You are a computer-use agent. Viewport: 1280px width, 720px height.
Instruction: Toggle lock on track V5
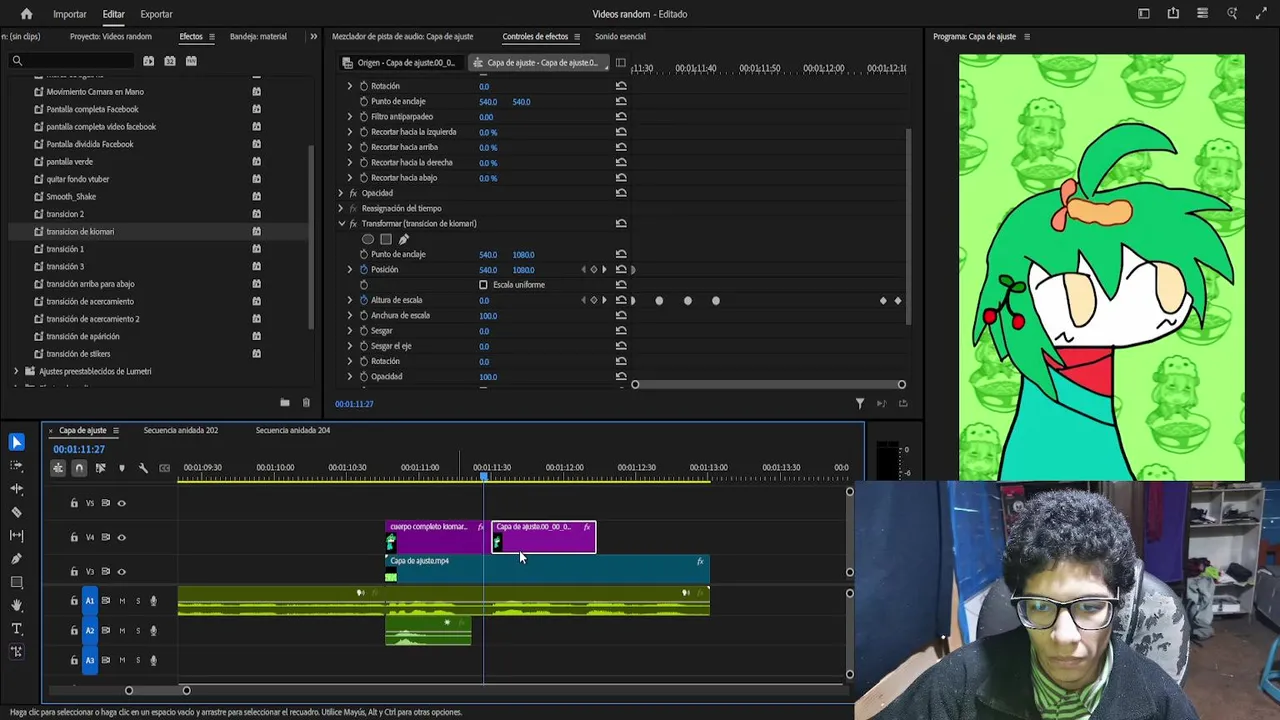coord(74,503)
